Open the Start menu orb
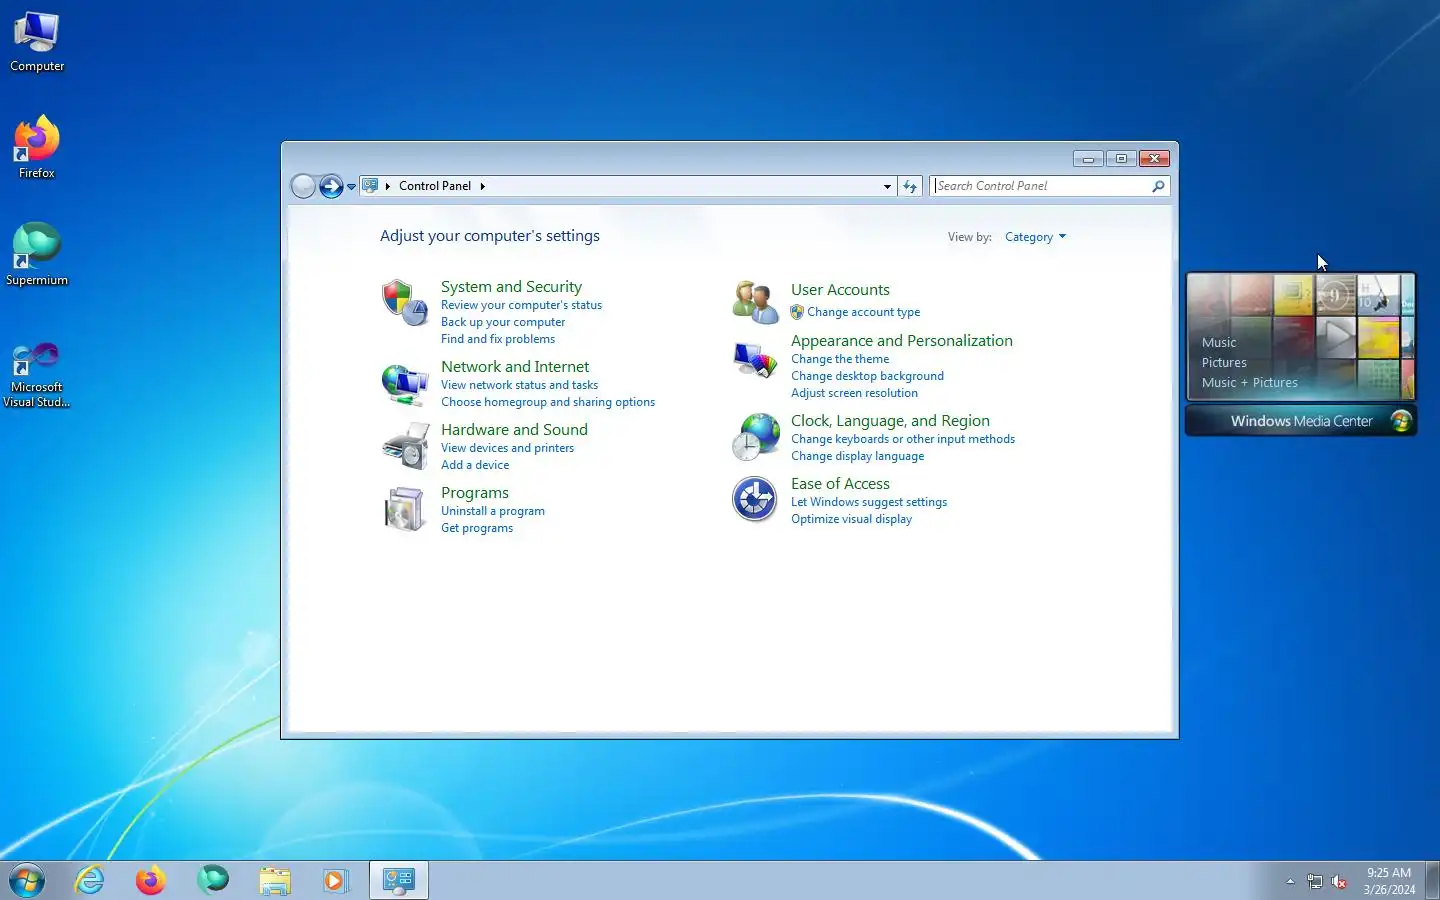Screen dimensions: 1440x900 tap(27, 881)
